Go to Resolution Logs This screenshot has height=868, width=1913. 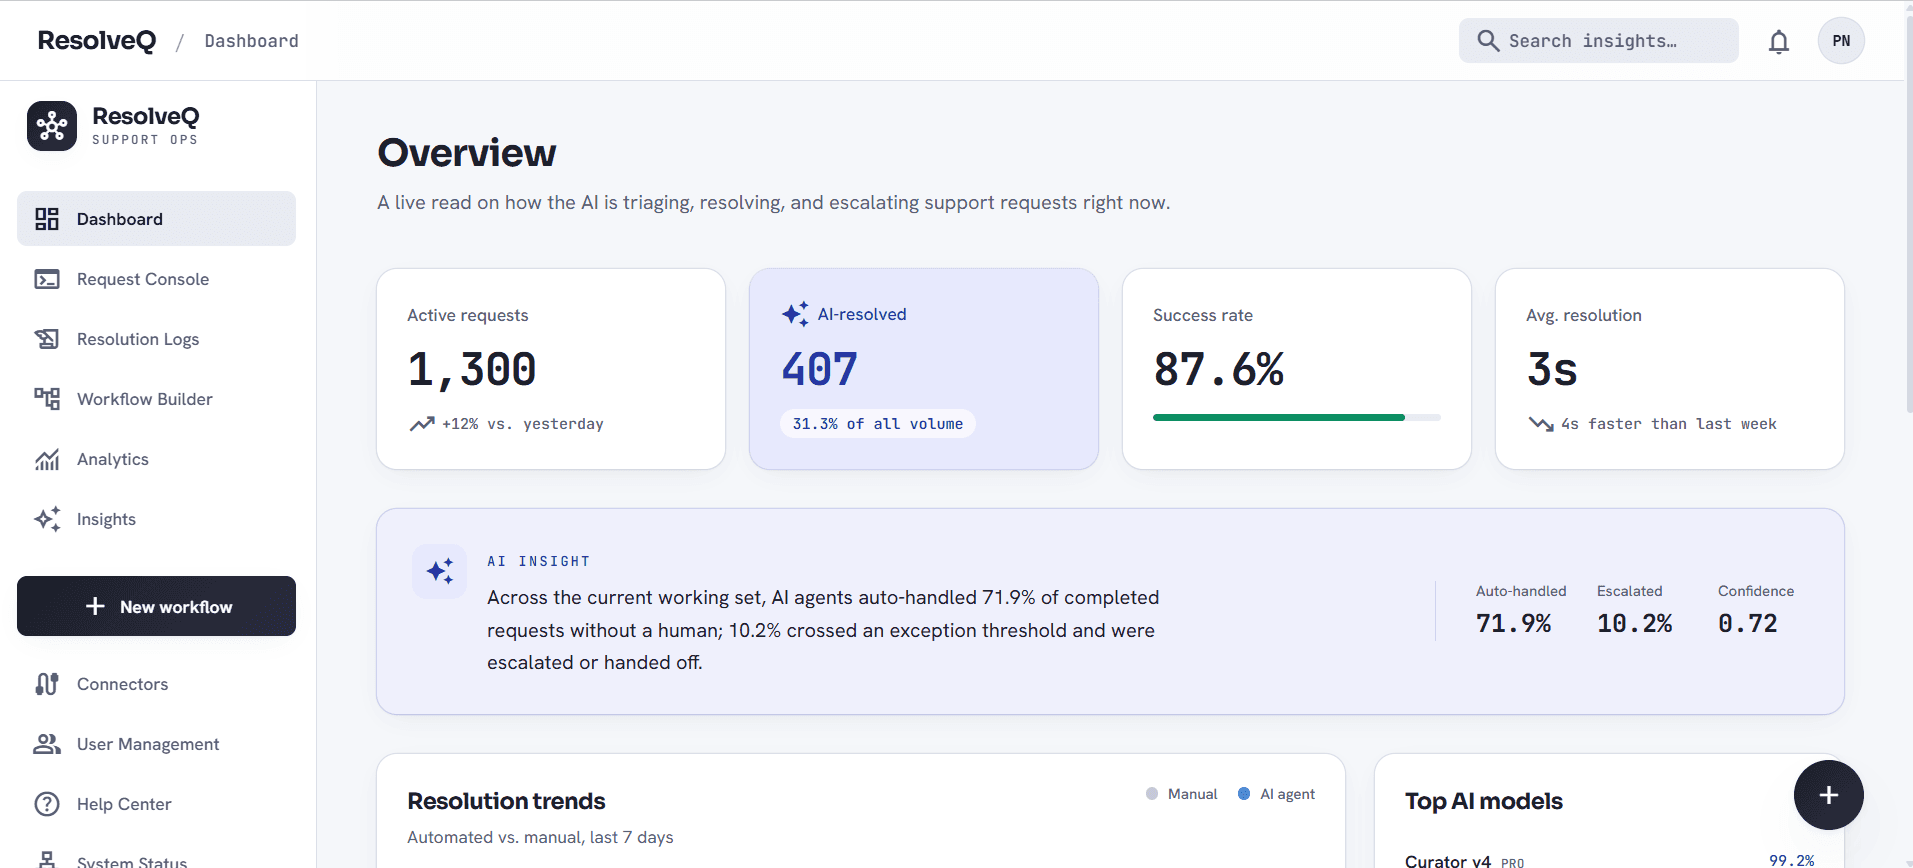(156, 339)
